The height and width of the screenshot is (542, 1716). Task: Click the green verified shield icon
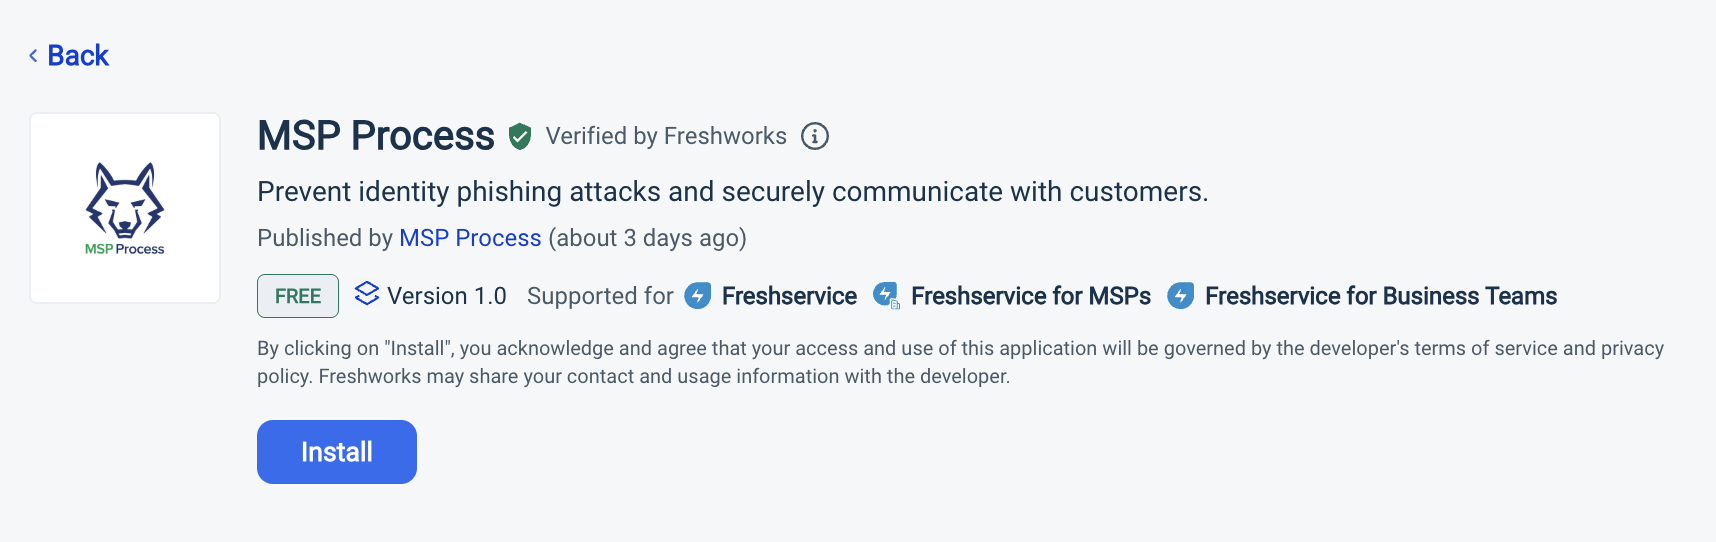(x=520, y=136)
